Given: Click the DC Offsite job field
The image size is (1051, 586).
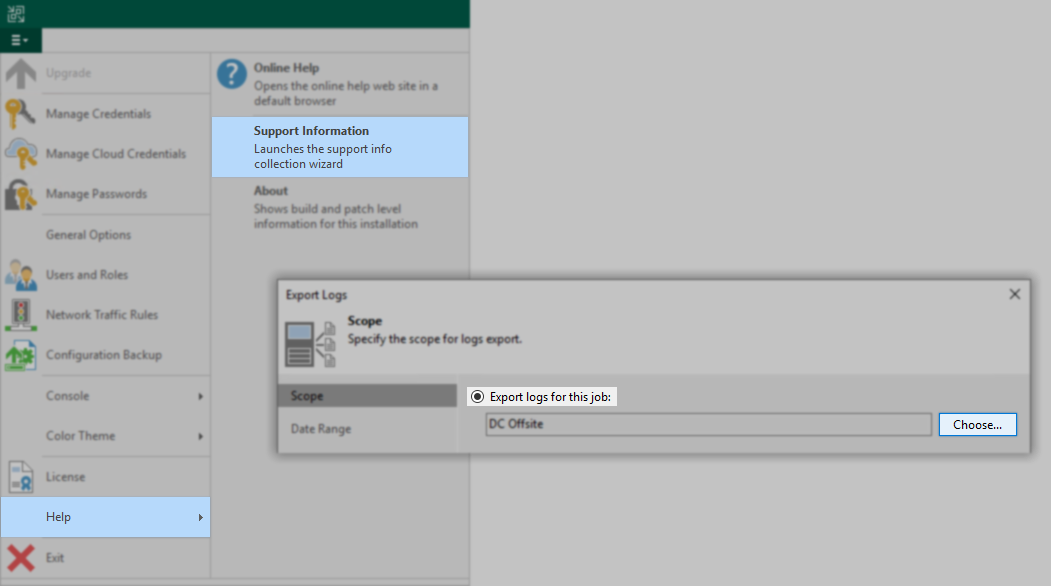Looking at the screenshot, I should (x=708, y=424).
